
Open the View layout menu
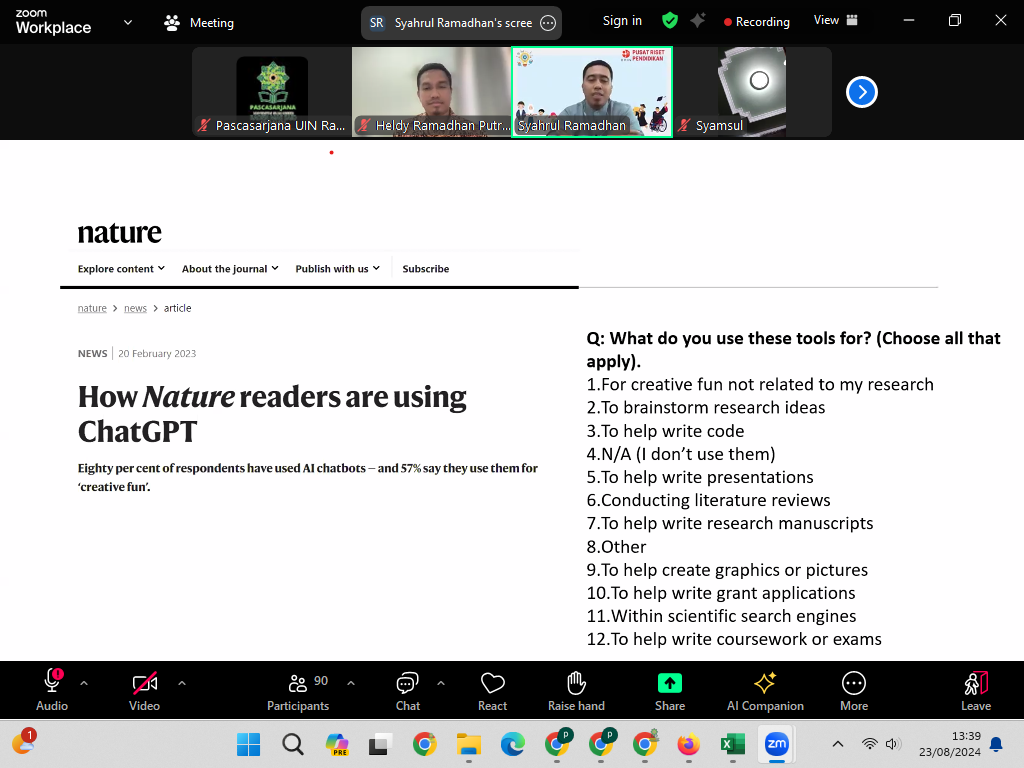coord(835,20)
